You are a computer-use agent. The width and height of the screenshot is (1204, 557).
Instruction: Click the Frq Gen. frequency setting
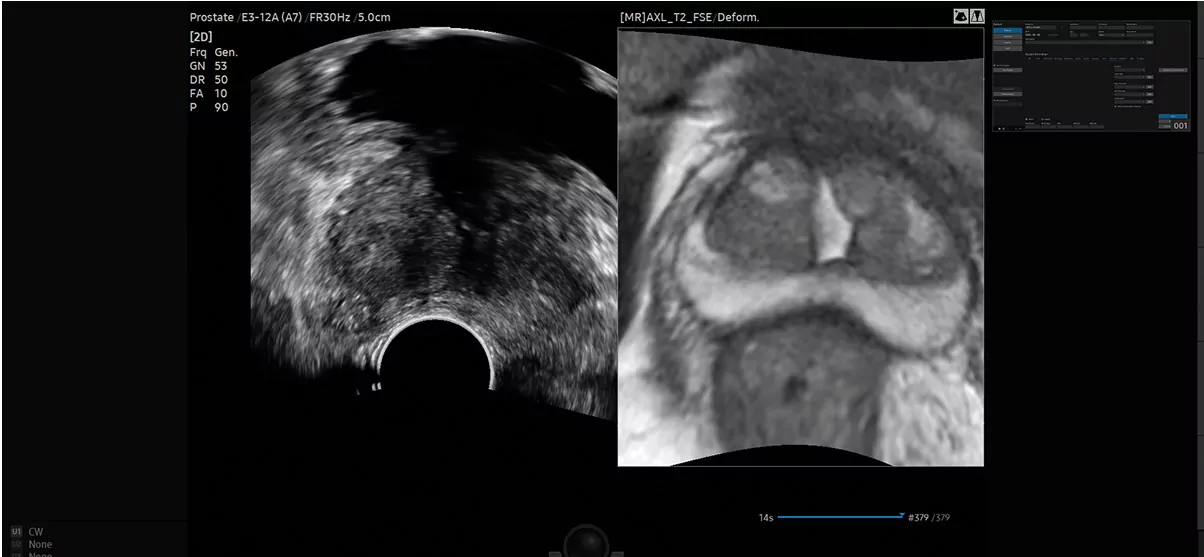[x=213, y=51]
